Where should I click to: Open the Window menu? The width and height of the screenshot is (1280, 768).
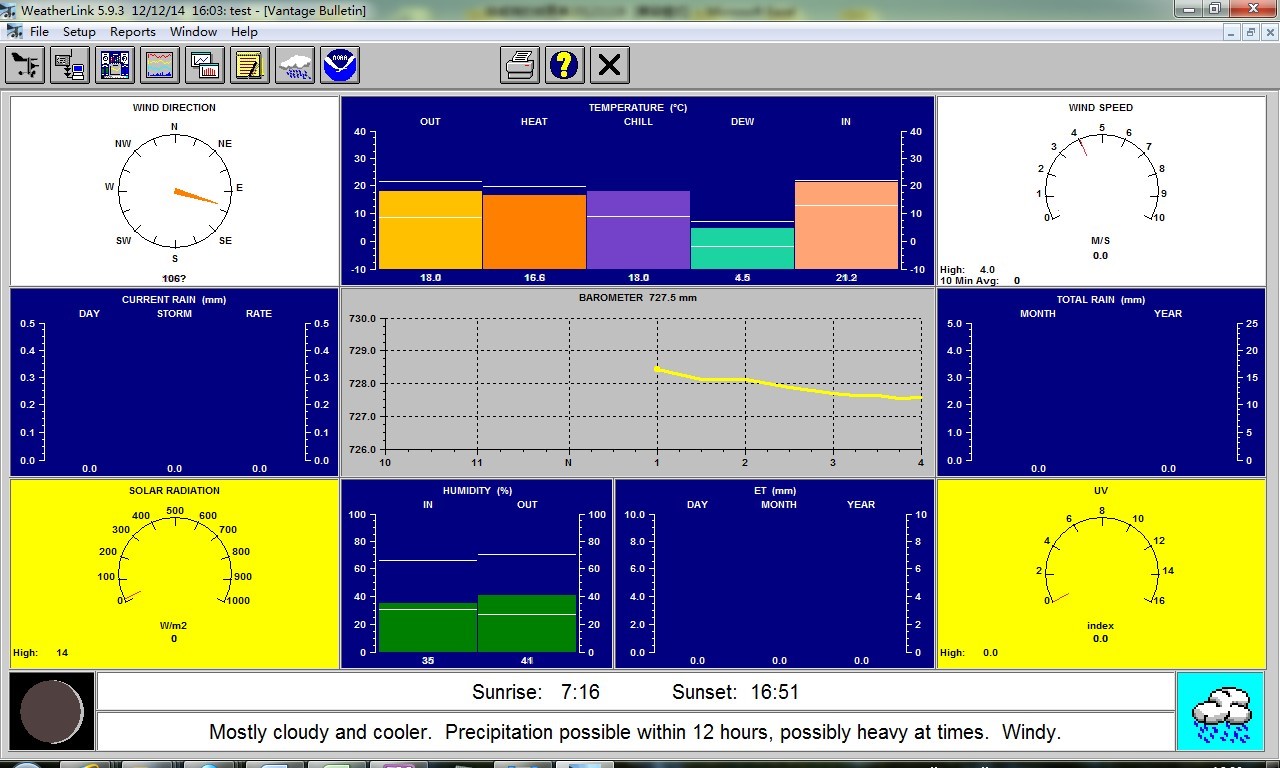coord(193,32)
